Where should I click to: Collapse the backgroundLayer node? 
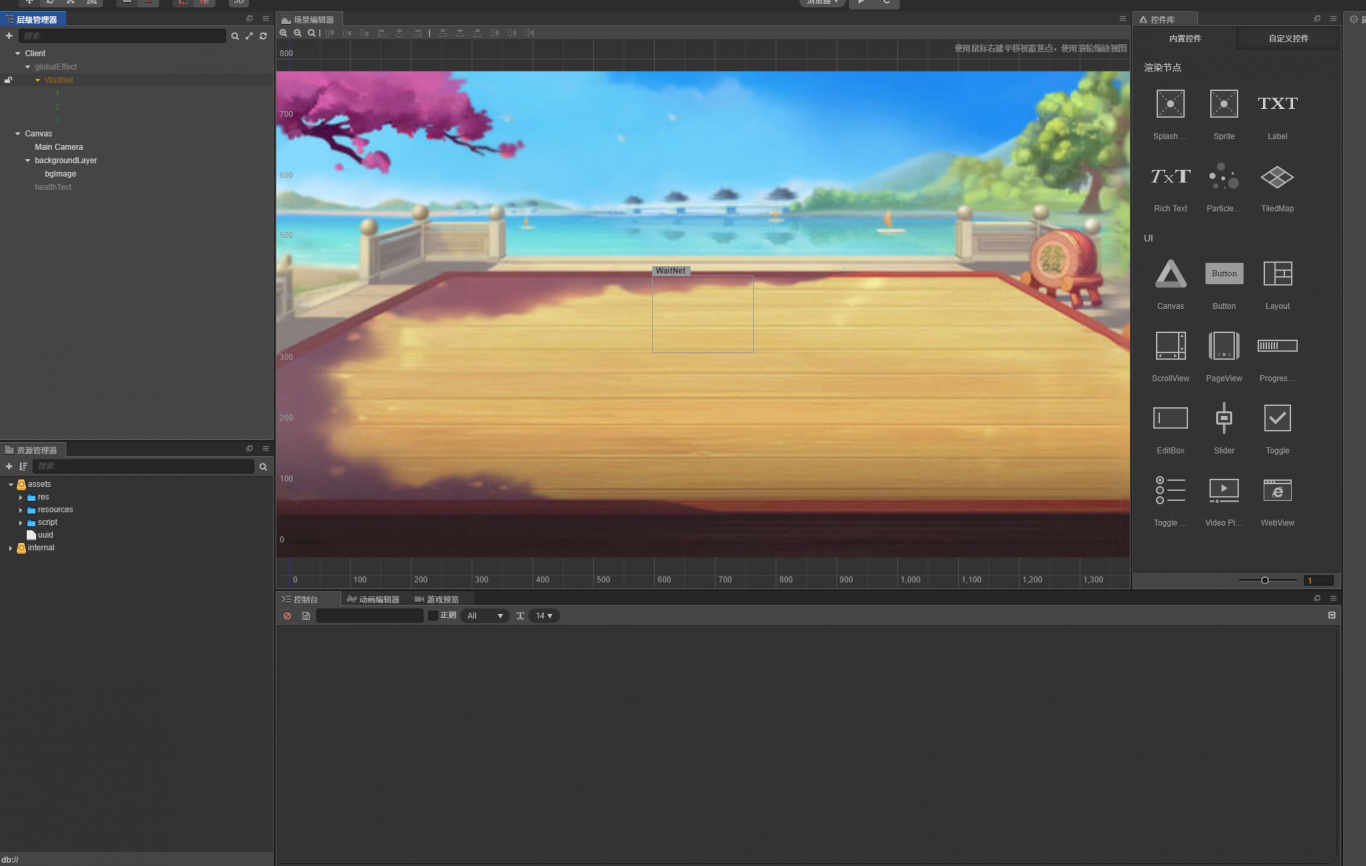pyautogui.click(x=28, y=160)
